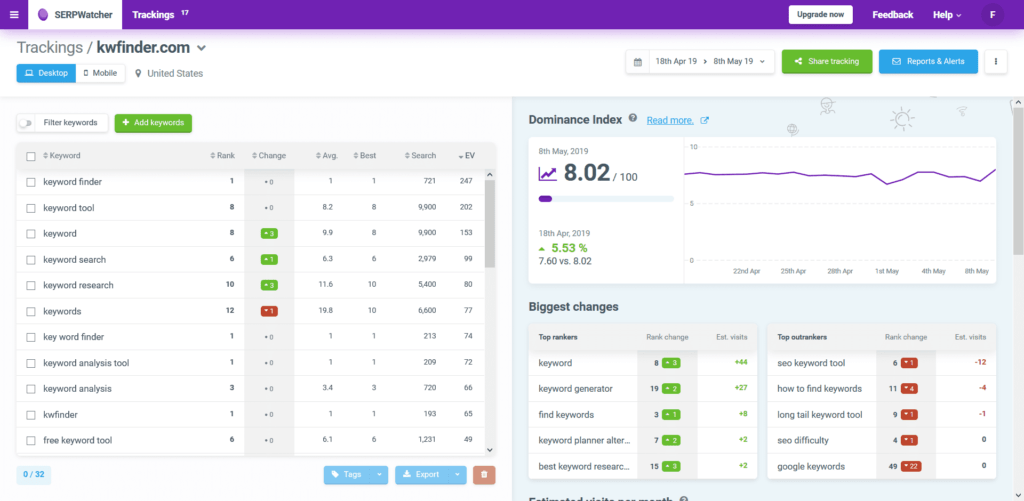This screenshot has width=1024, height=501.
Task: Tick the select-all Keyword header checkbox
Action: coord(31,156)
